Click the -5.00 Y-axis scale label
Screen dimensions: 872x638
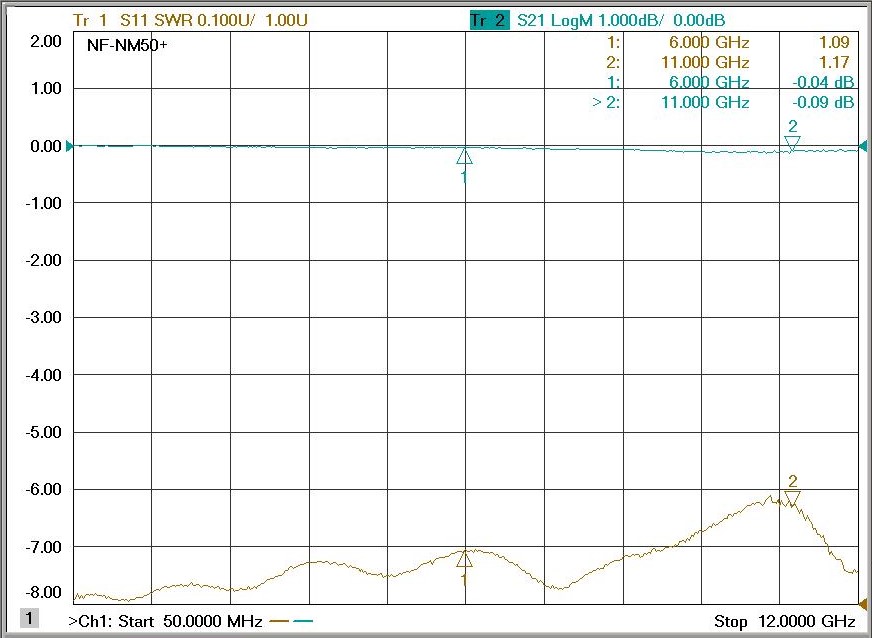point(43,432)
